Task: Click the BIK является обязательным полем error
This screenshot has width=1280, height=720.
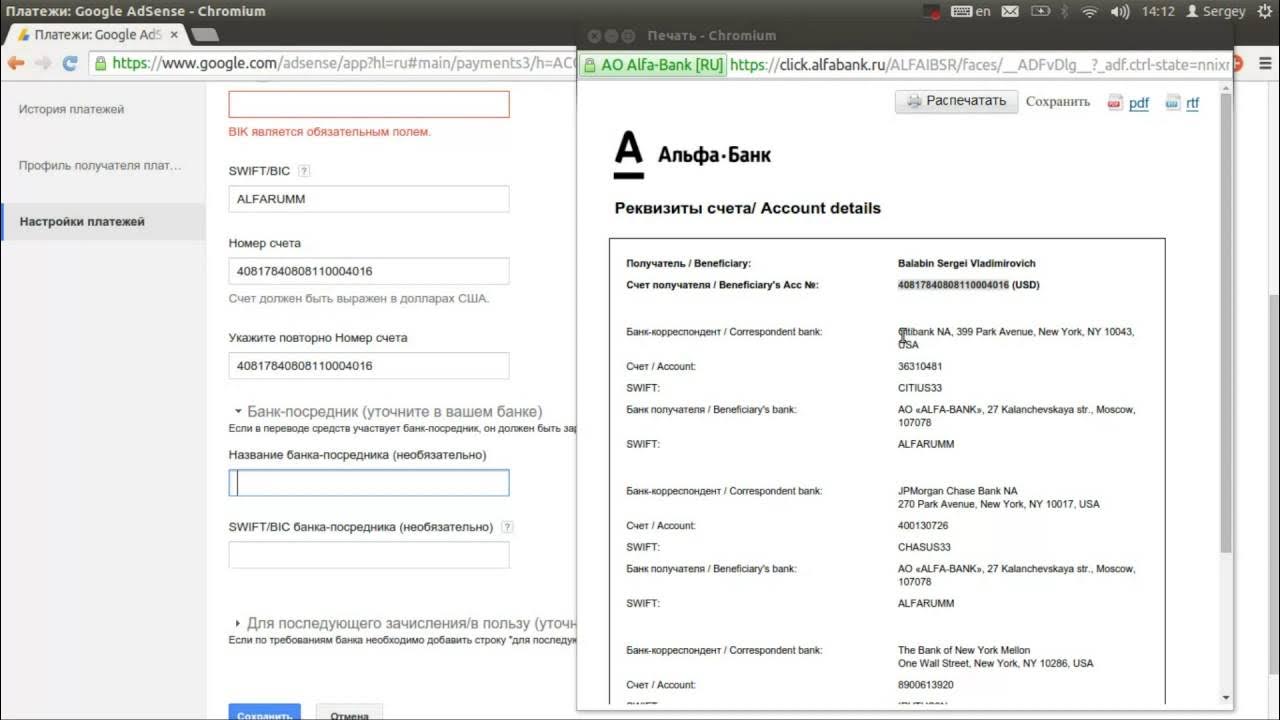Action: tap(330, 132)
